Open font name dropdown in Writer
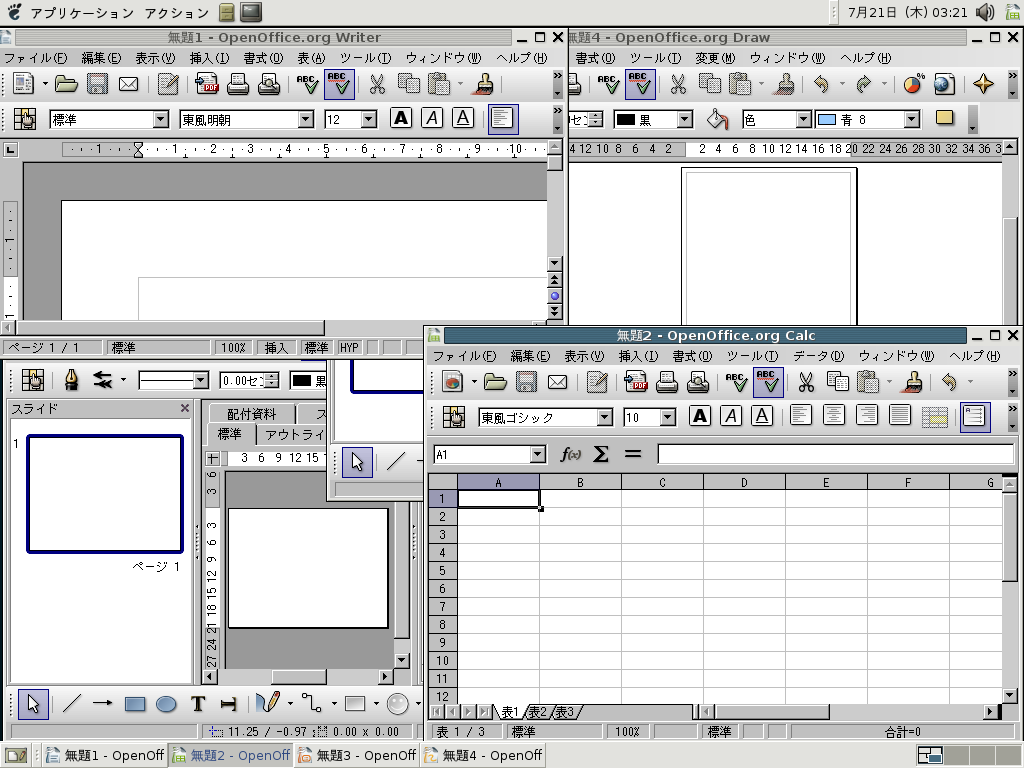1024x768 pixels. [306, 120]
